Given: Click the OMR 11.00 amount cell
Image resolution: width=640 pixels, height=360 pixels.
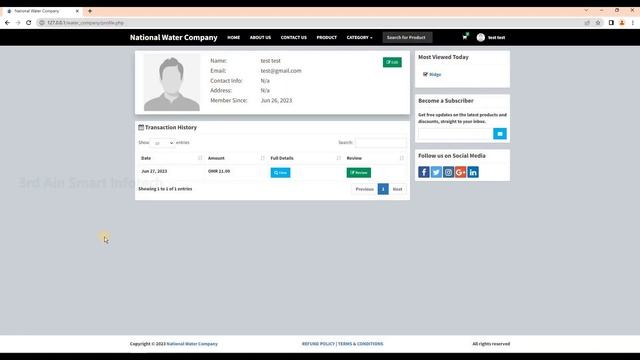Looking at the screenshot, I should 219,171.
